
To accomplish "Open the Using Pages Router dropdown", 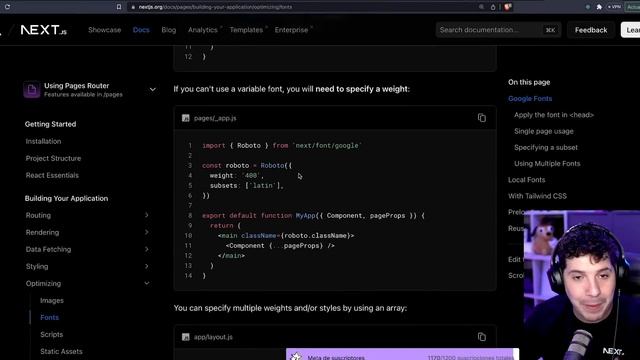I will click(152, 89).
